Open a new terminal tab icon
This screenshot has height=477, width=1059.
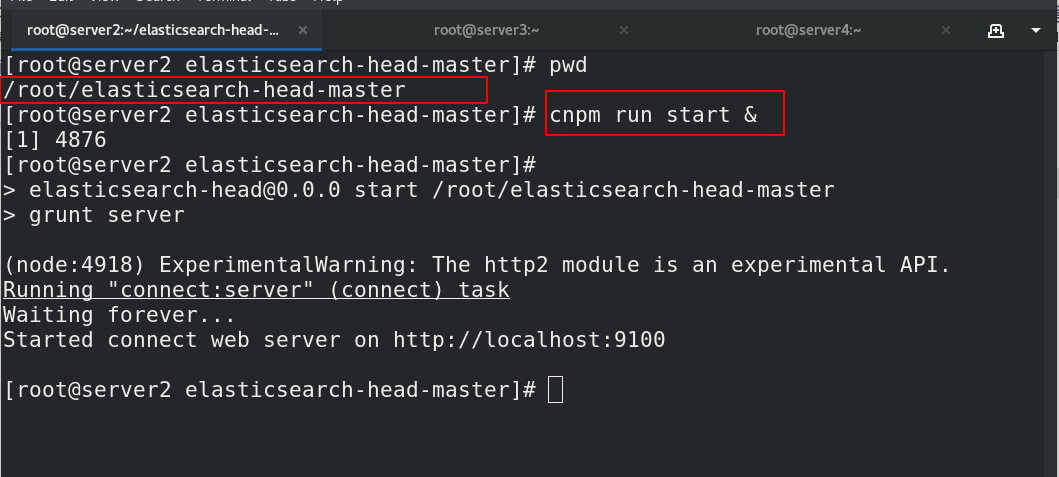click(x=996, y=30)
